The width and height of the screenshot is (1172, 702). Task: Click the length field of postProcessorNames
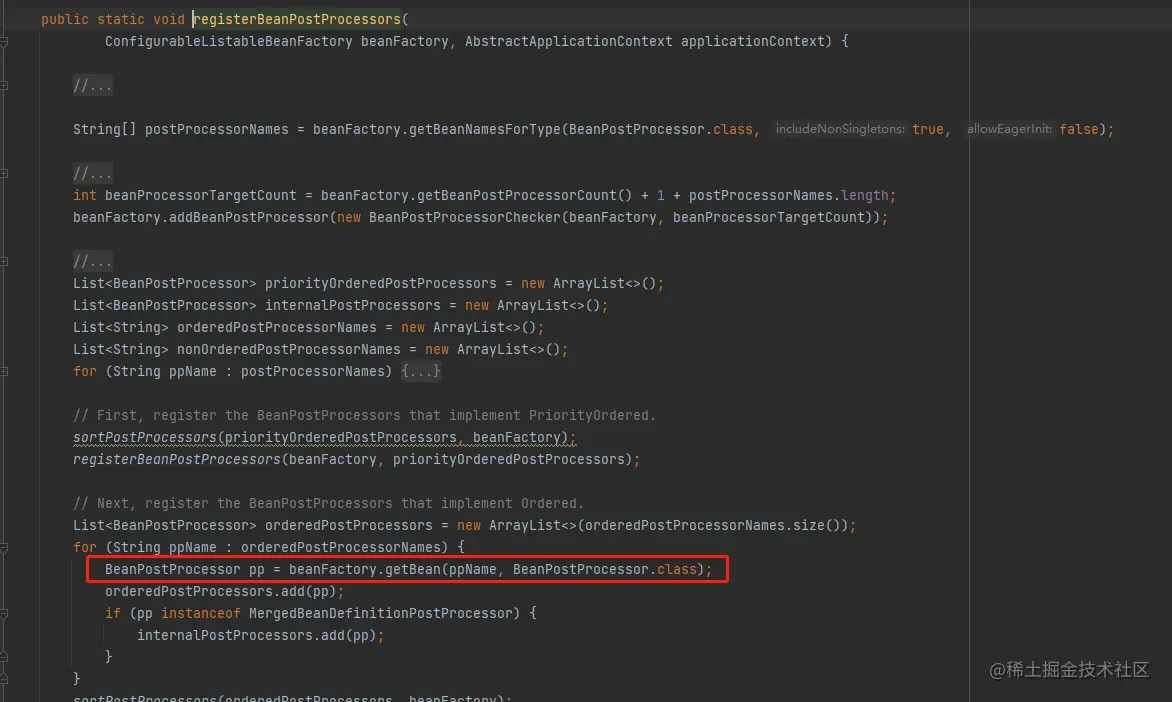tap(865, 195)
